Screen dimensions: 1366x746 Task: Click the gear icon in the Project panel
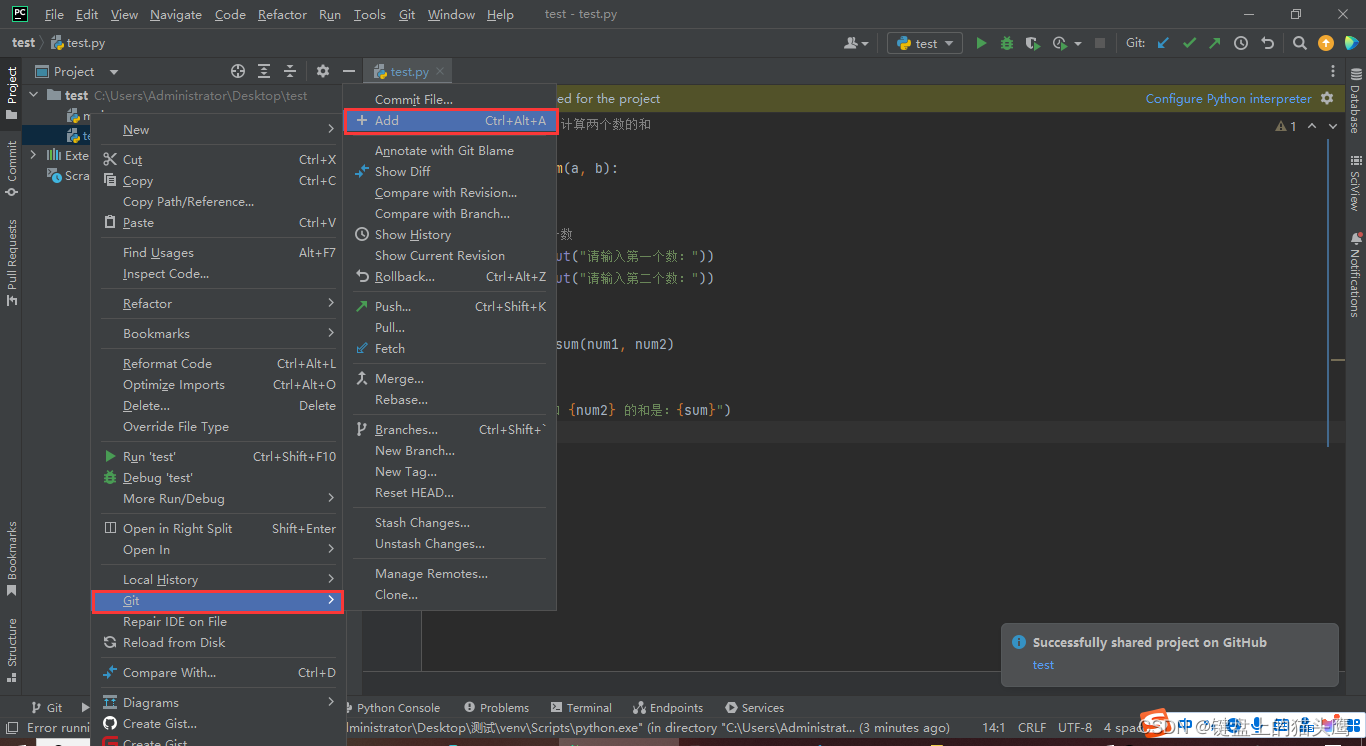[323, 71]
